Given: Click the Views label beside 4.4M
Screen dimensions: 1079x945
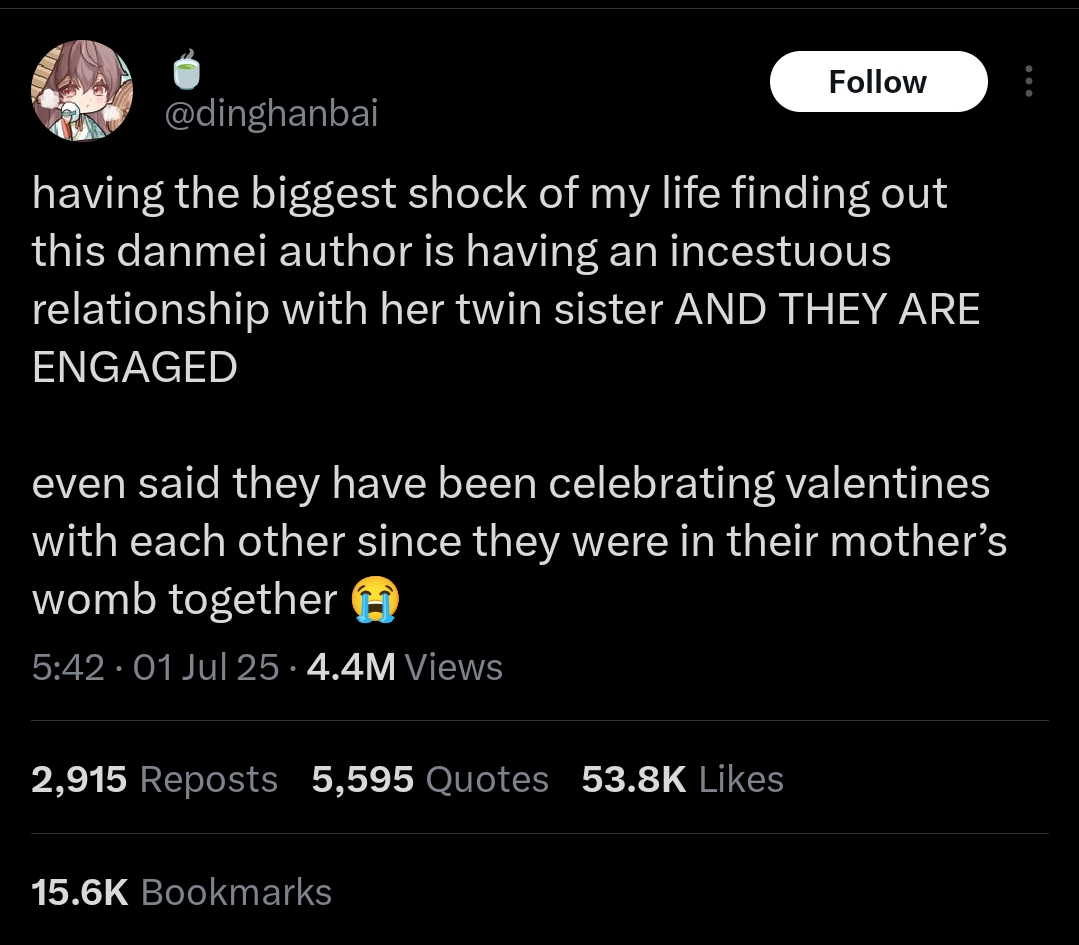Looking at the screenshot, I should 454,667.
